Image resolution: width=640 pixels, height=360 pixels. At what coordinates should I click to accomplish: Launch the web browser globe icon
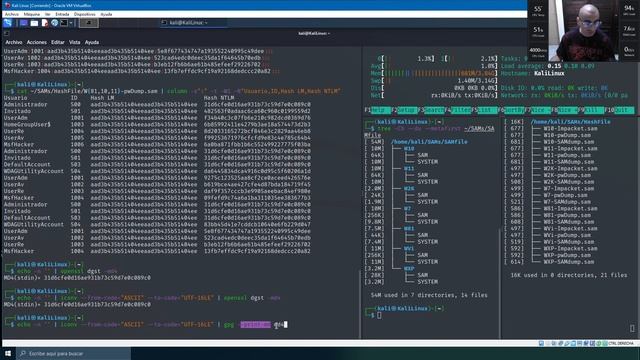click(x=54, y=23)
